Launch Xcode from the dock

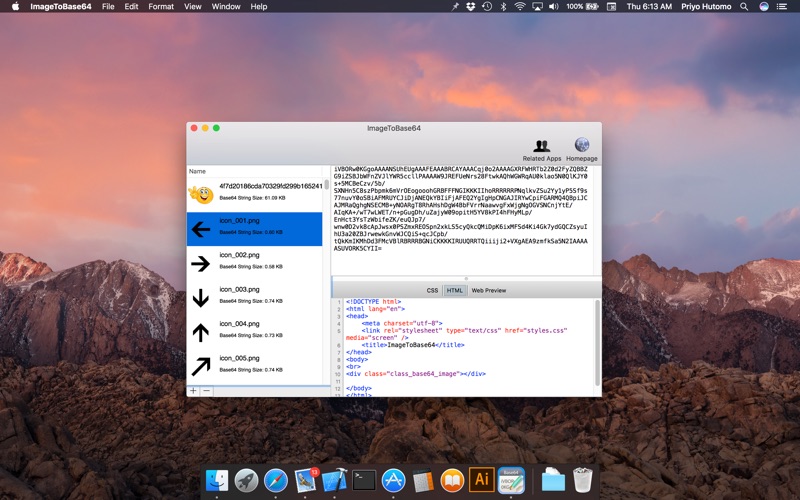tap(334, 481)
